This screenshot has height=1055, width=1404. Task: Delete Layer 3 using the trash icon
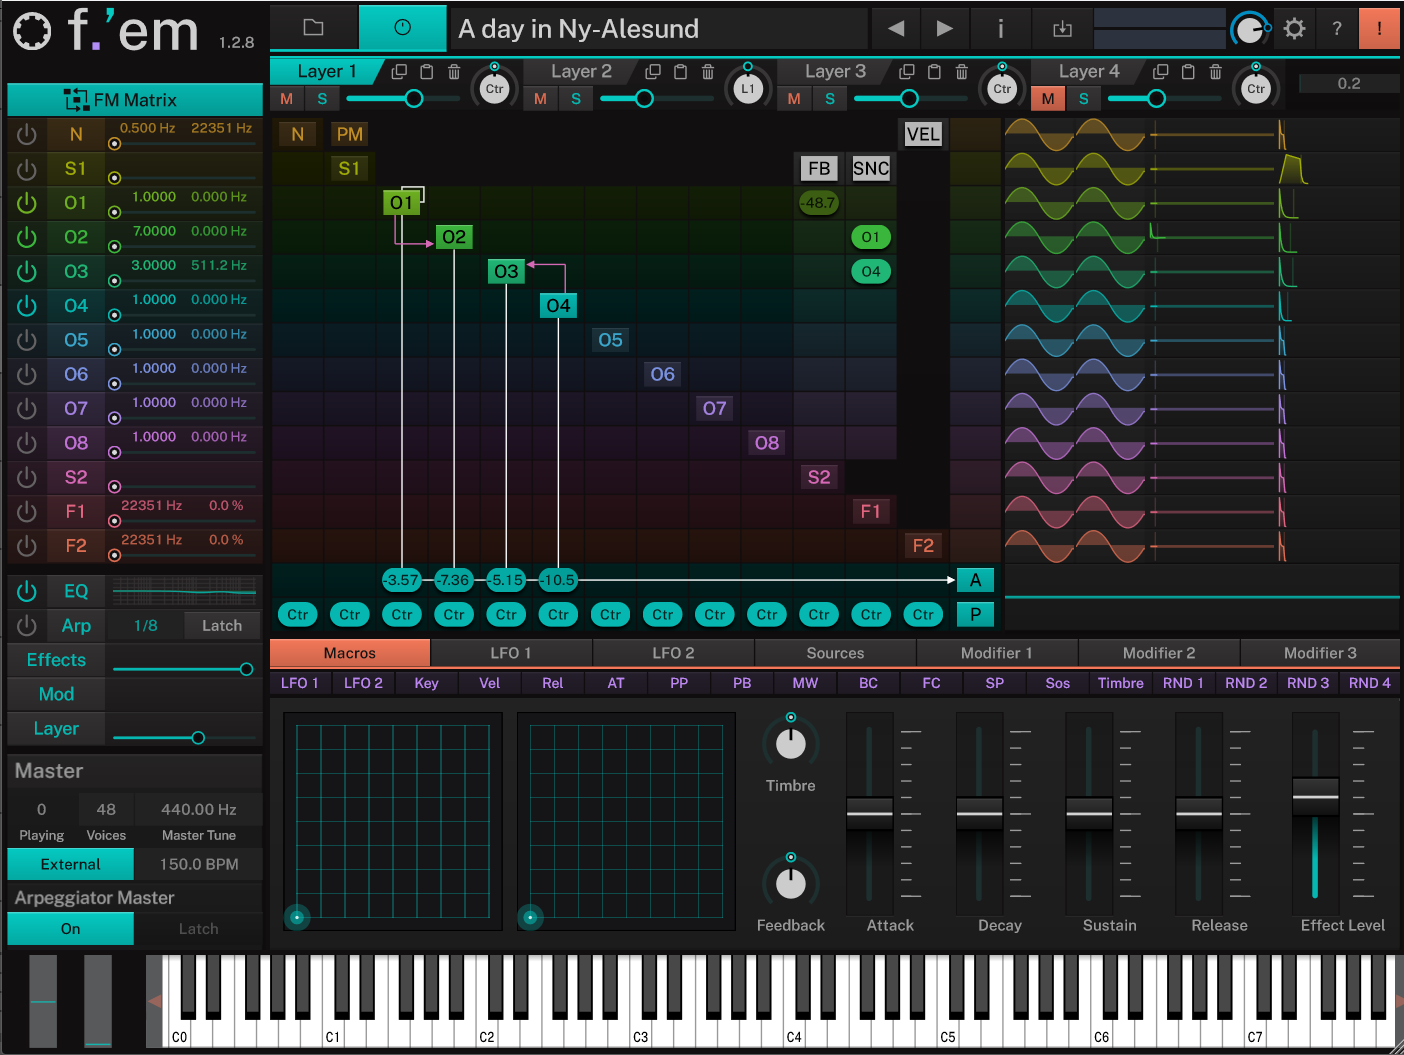(961, 71)
